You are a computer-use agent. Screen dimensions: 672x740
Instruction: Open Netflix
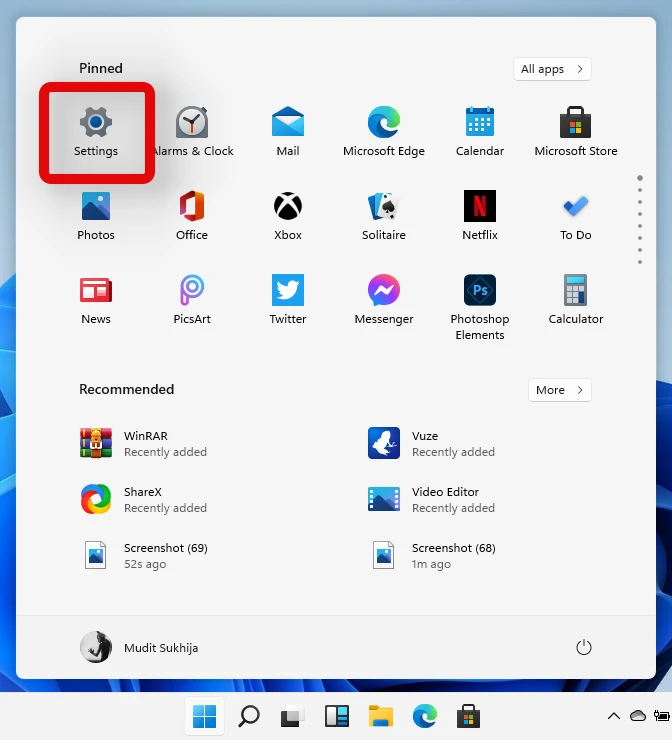pyautogui.click(x=479, y=216)
